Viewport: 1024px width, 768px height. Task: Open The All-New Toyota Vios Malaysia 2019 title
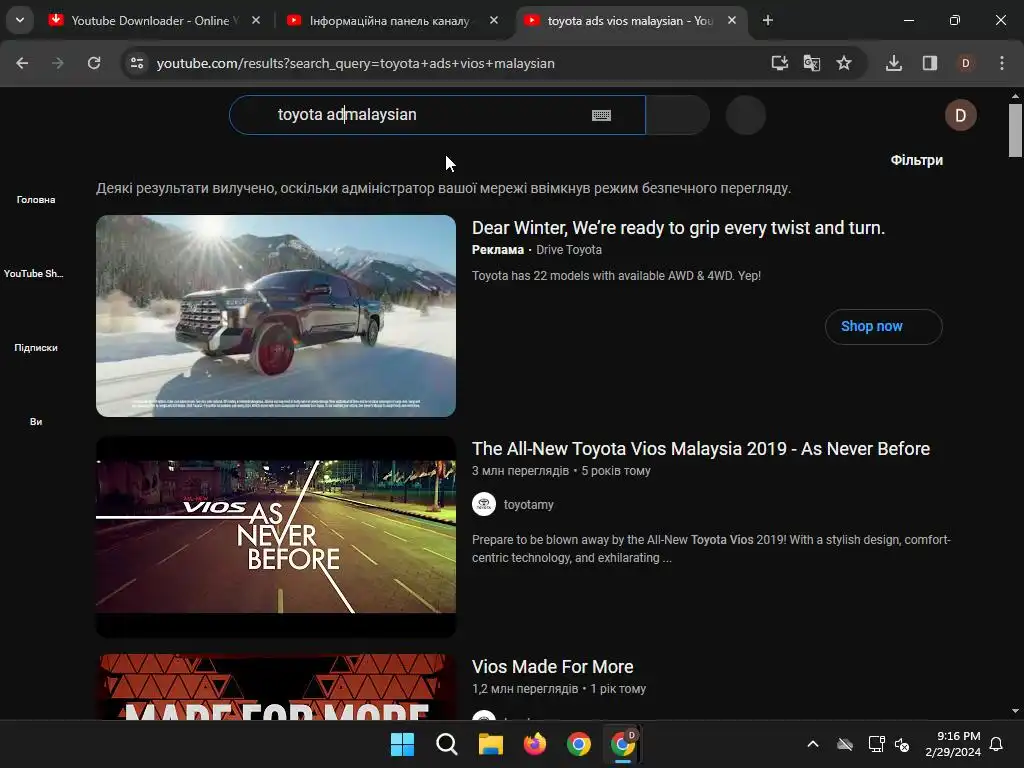tap(701, 449)
